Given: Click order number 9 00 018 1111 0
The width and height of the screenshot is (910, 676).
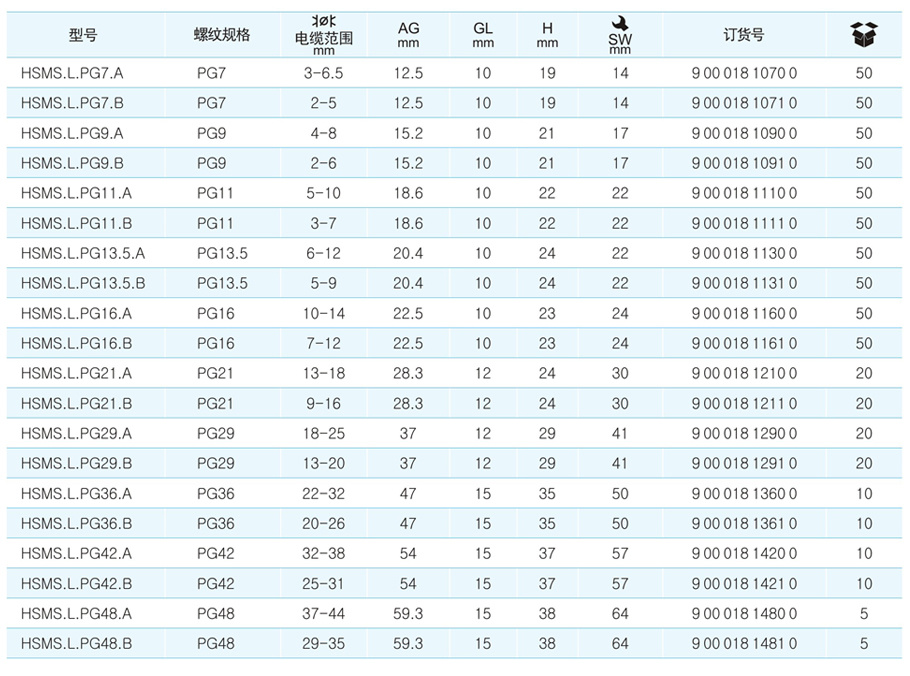Looking at the screenshot, I should 744,223.
